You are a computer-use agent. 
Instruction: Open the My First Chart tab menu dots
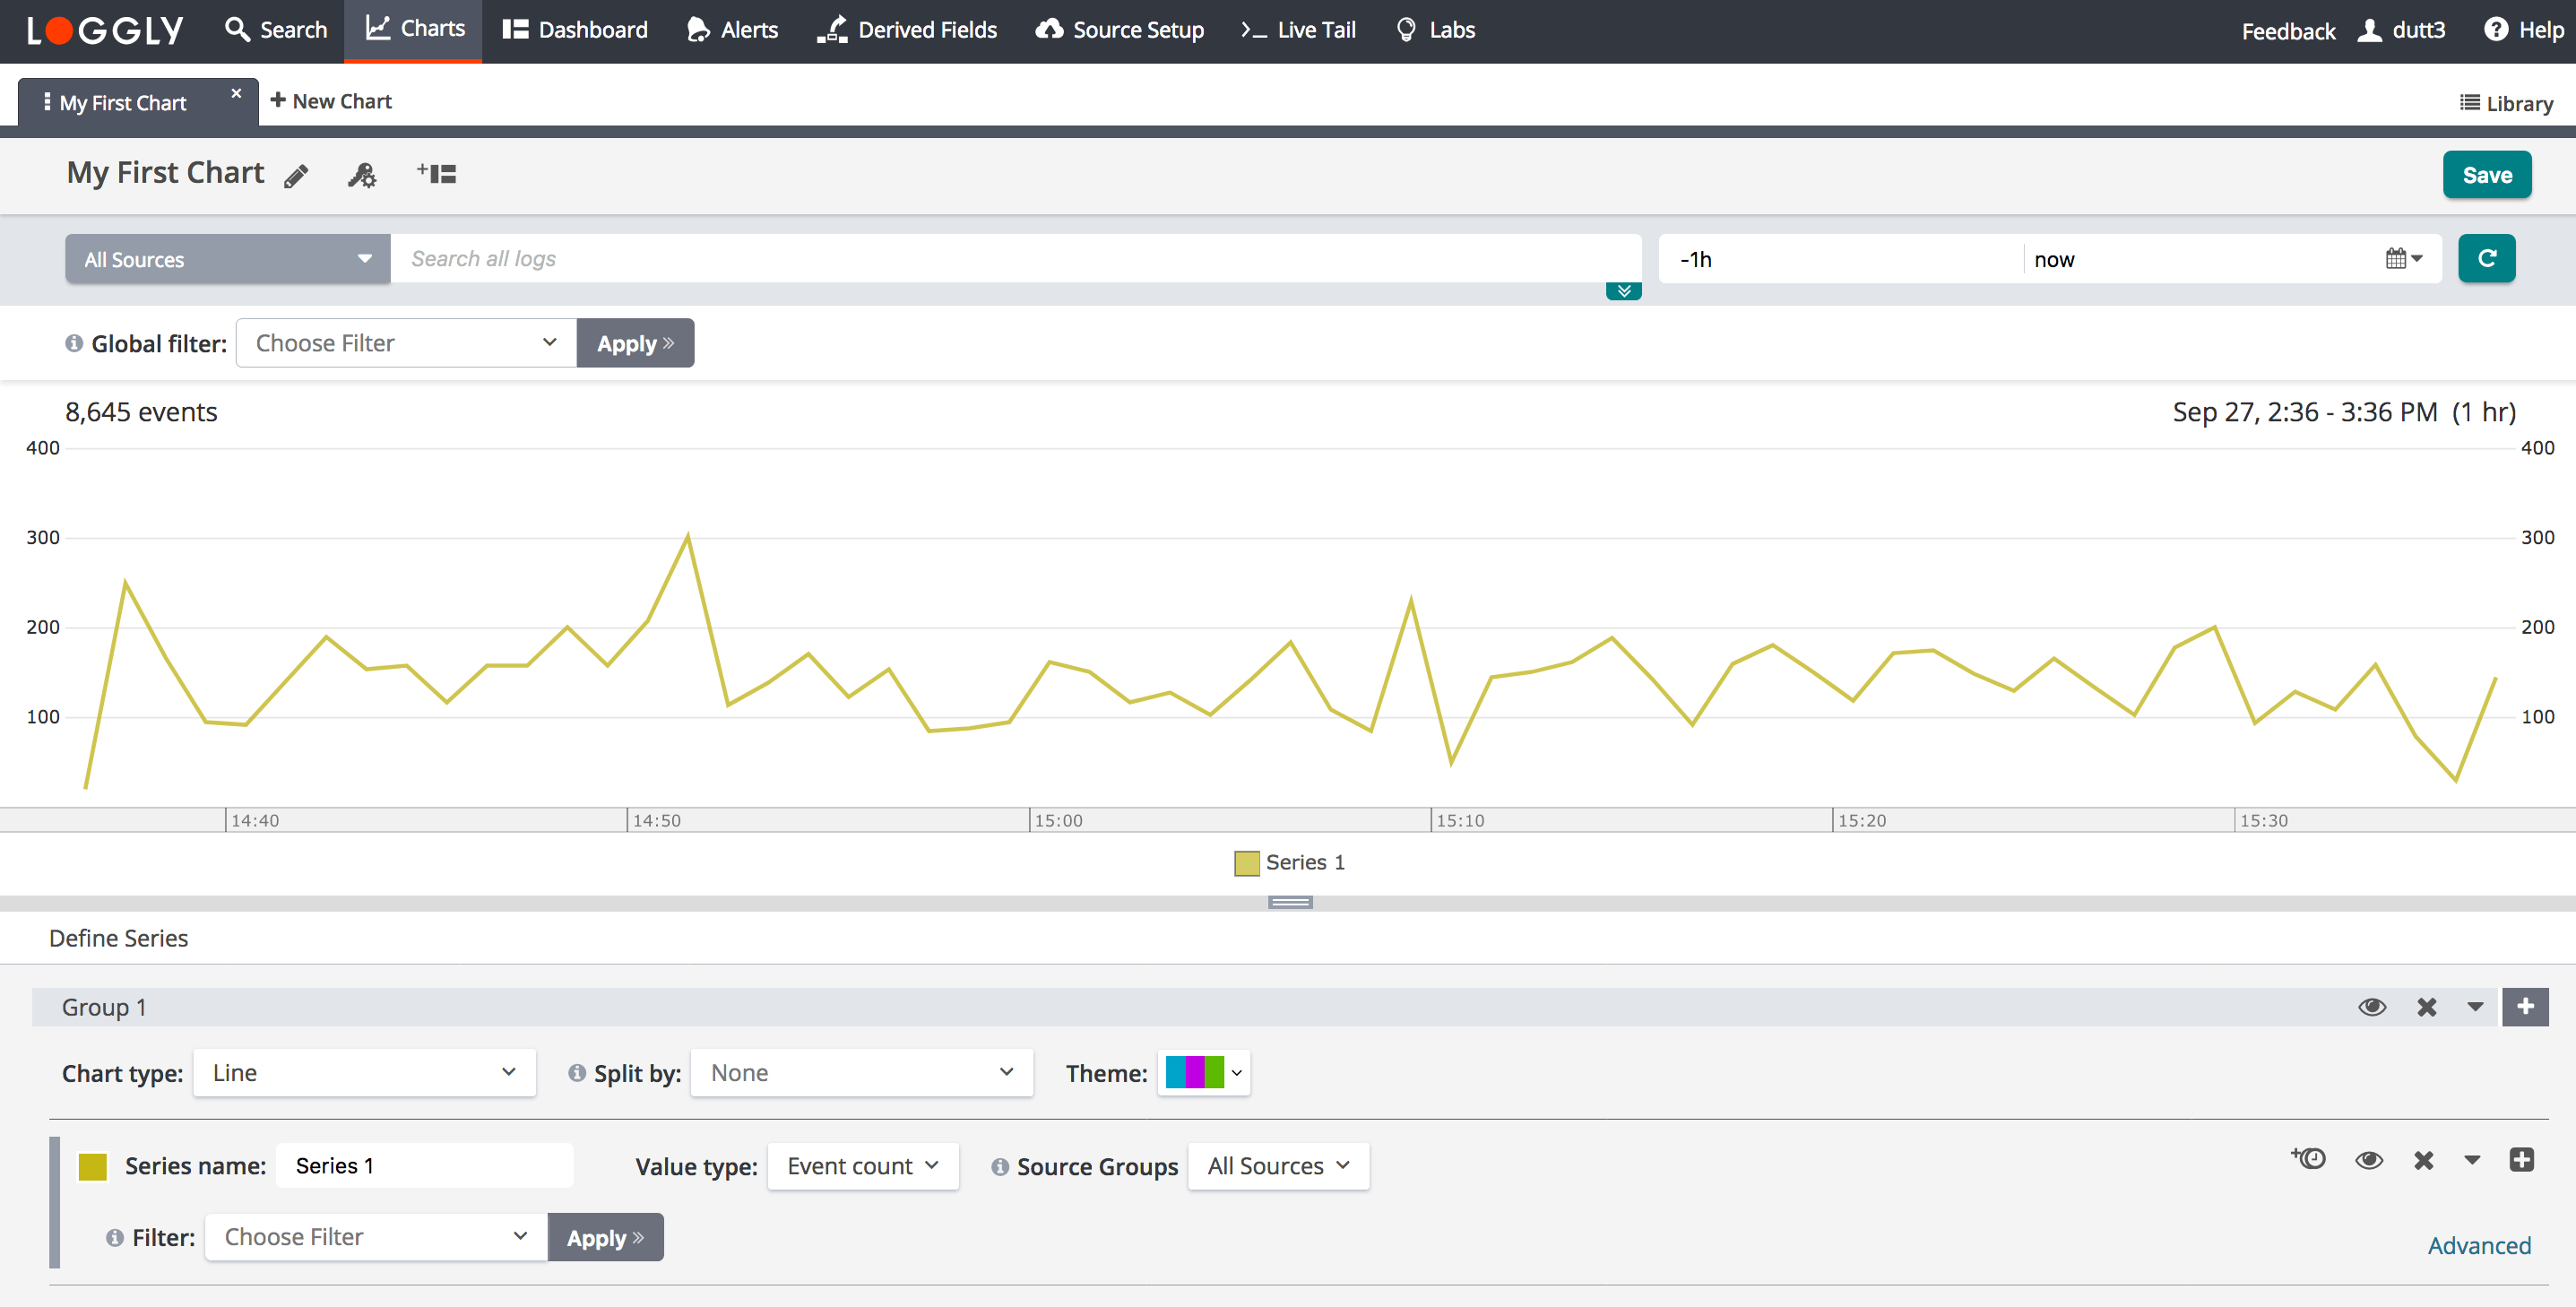tap(46, 102)
